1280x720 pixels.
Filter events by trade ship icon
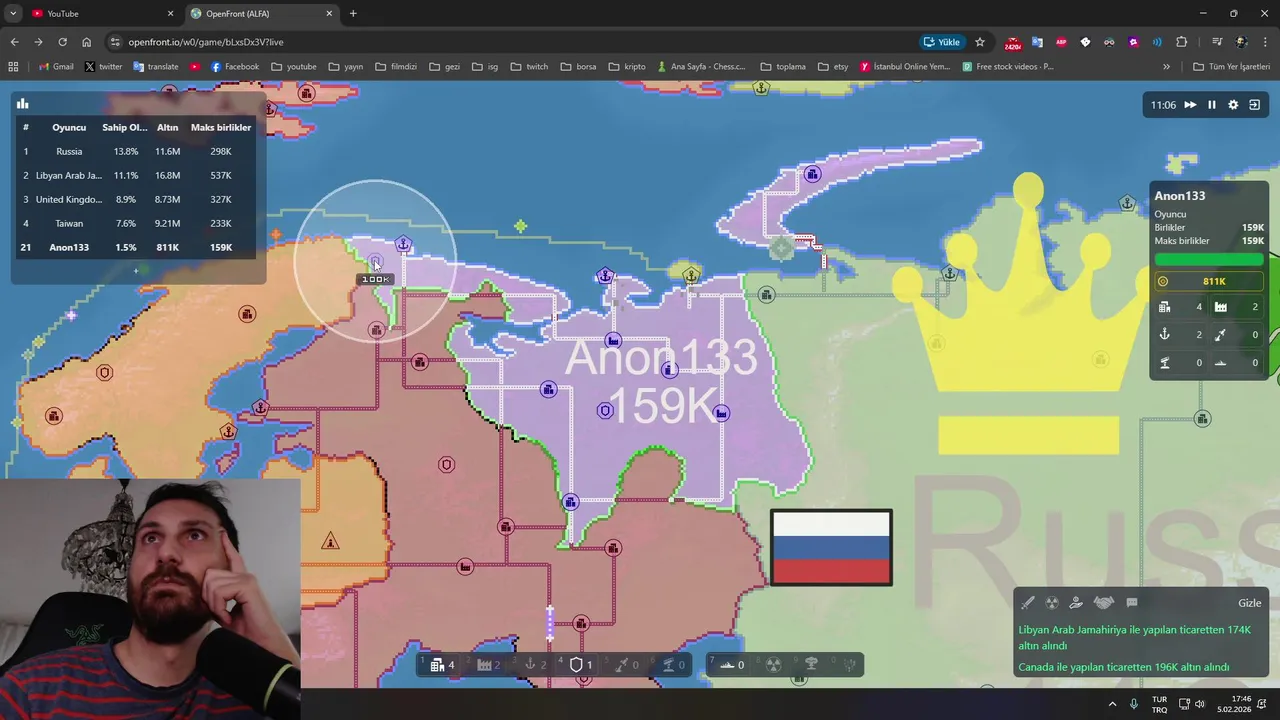pyautogui.click(x=1076, y=603)
